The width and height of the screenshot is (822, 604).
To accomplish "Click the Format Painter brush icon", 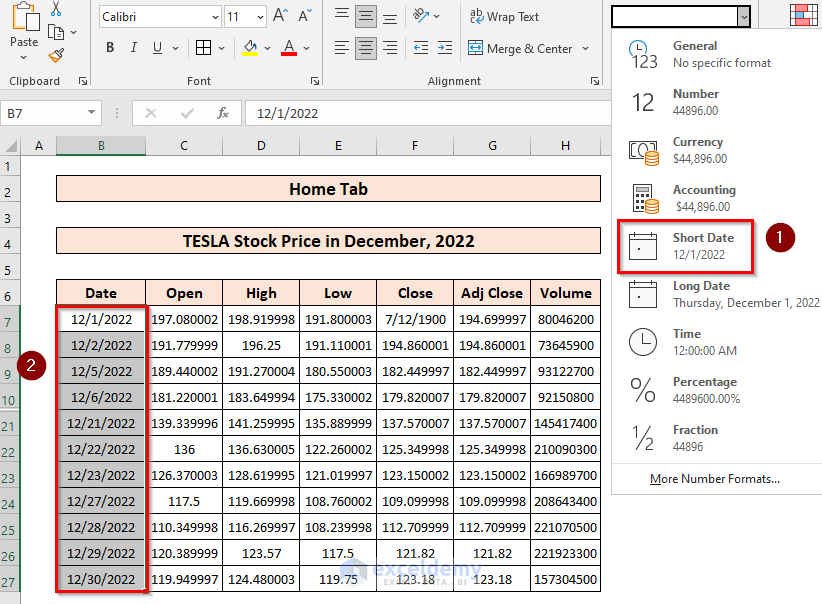I will click(57, 56).
